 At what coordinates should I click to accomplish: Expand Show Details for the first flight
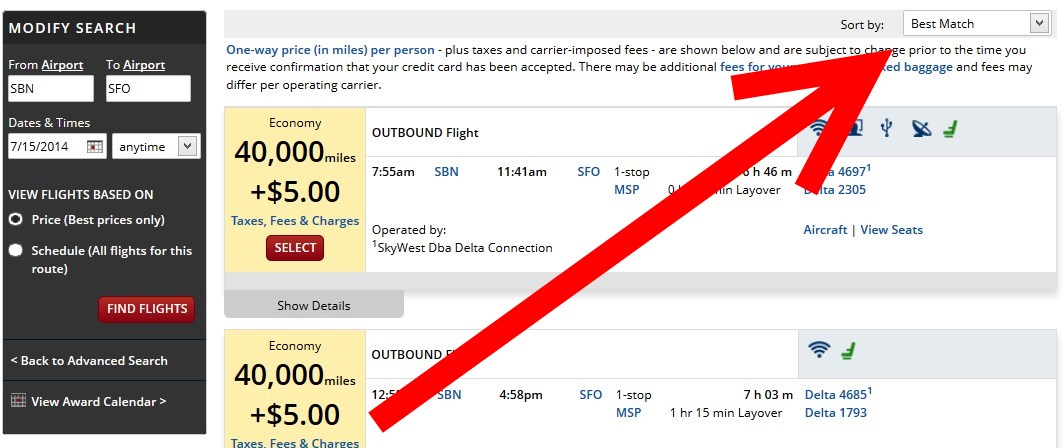tap(314, 305)
